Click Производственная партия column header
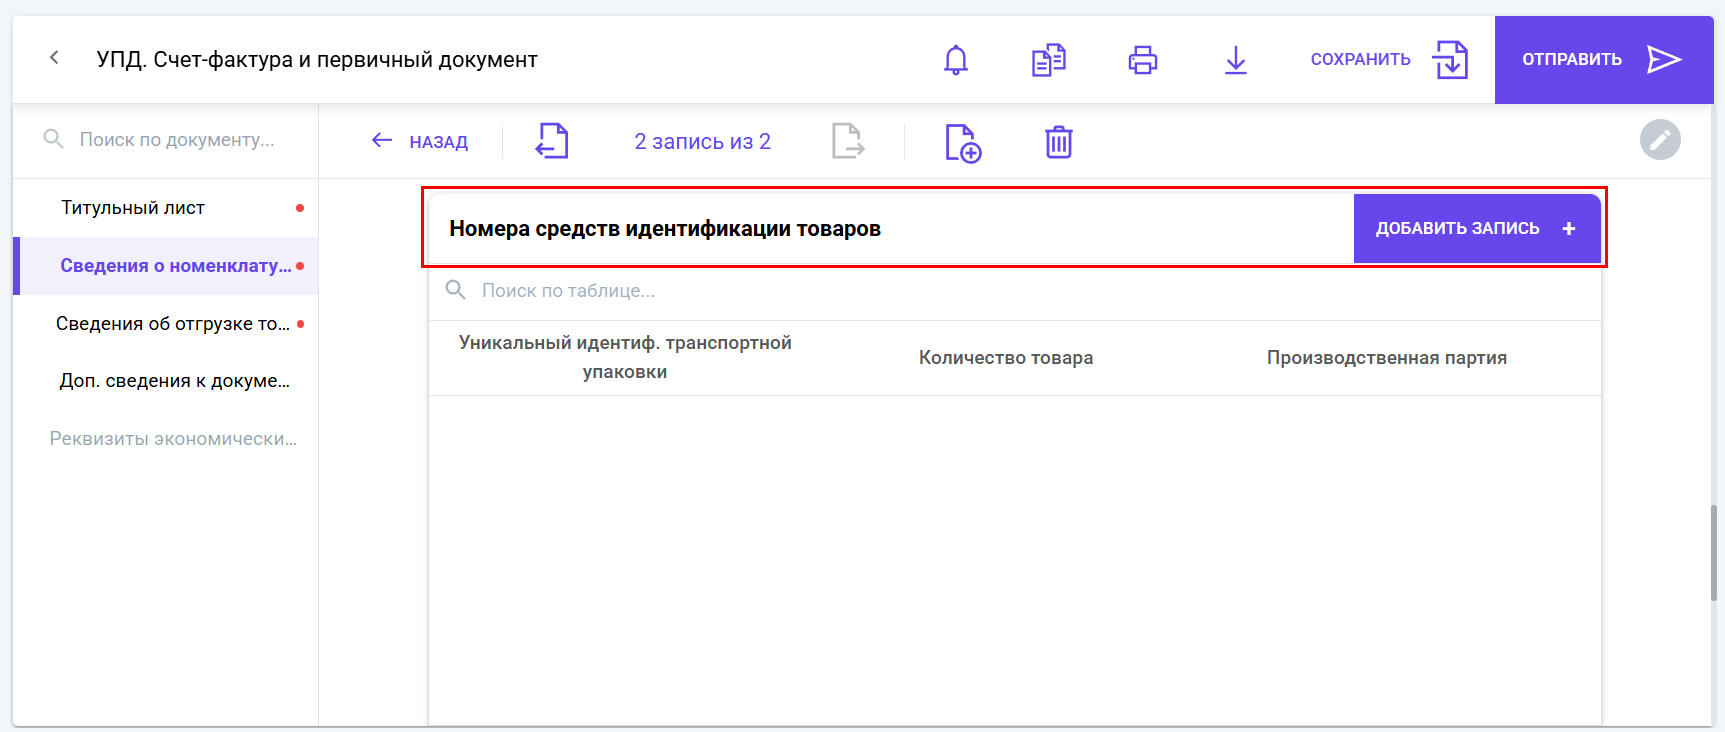This screenshot has height=732, width=1725. [1387, 358]
